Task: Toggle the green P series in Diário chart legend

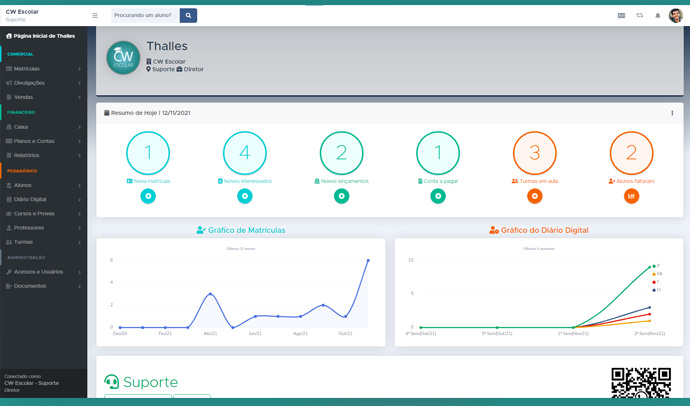Action: point(656,266)
